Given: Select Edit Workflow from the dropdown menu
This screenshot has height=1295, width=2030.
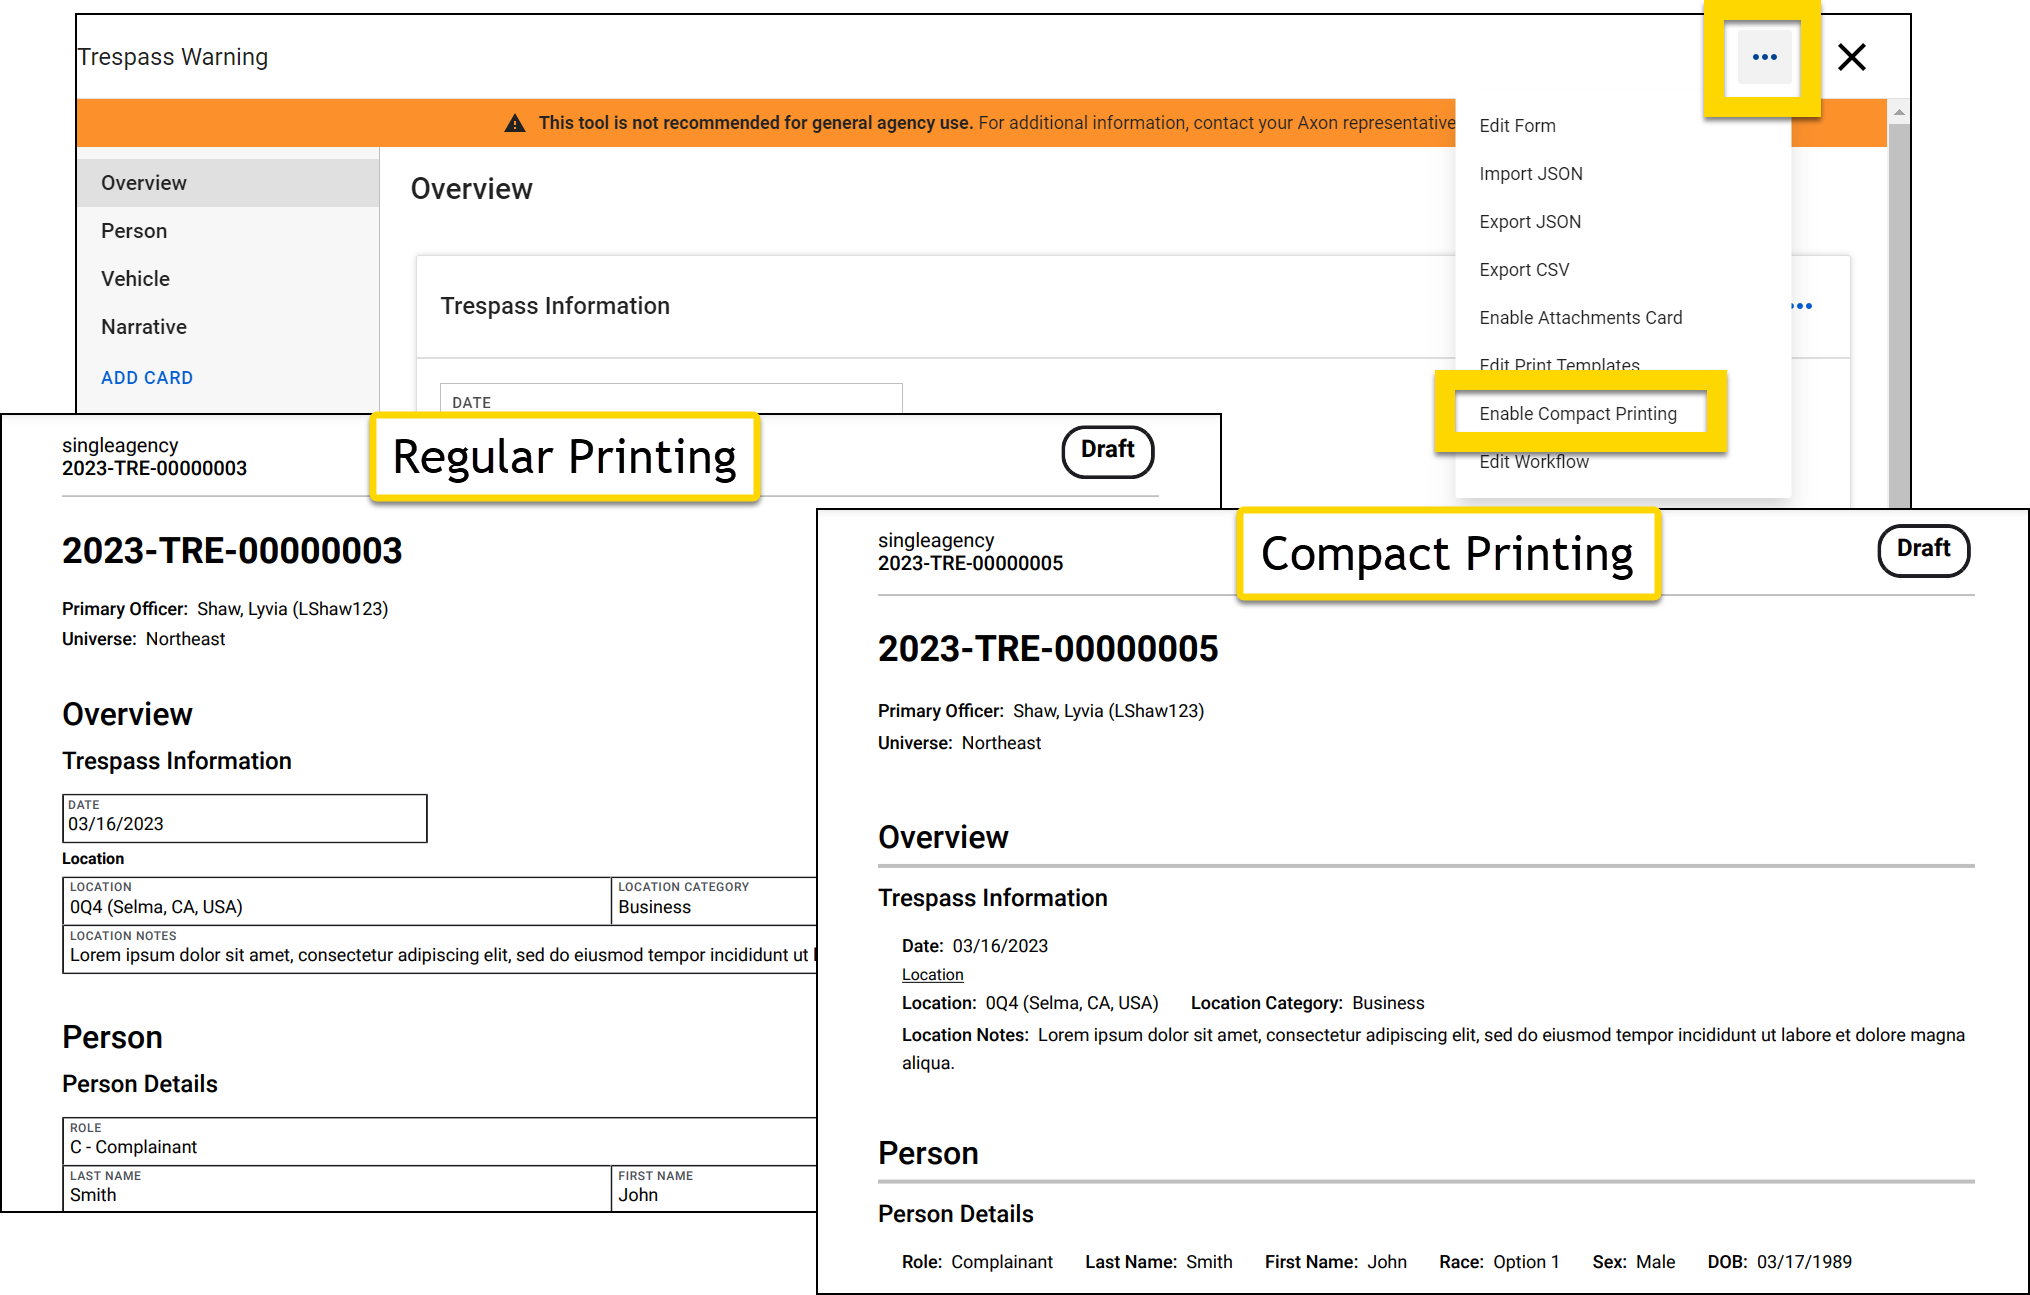Looking at the screenshot, I should tap(1534, 461).
